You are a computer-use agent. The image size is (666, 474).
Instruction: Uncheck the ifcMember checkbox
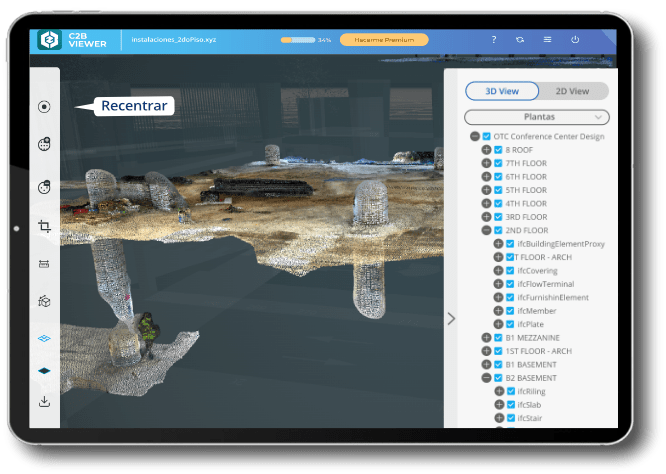click(510, 311)
